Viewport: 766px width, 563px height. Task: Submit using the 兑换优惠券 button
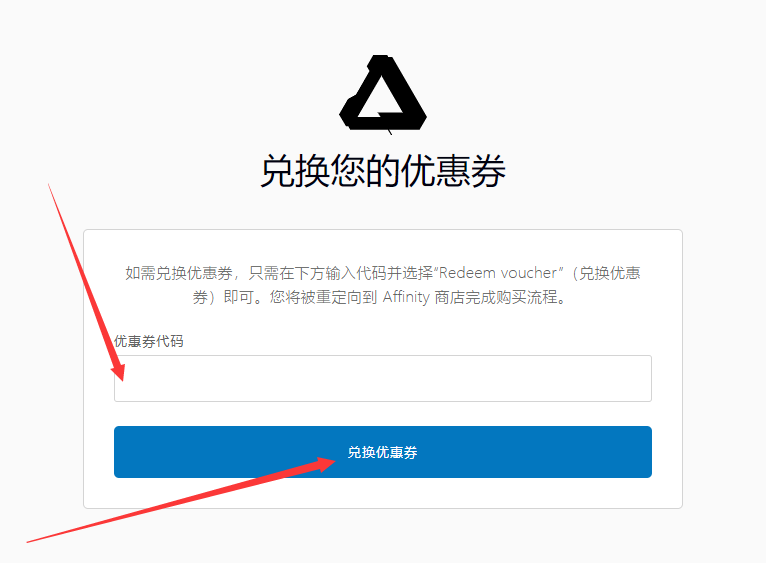pos(383,452)
